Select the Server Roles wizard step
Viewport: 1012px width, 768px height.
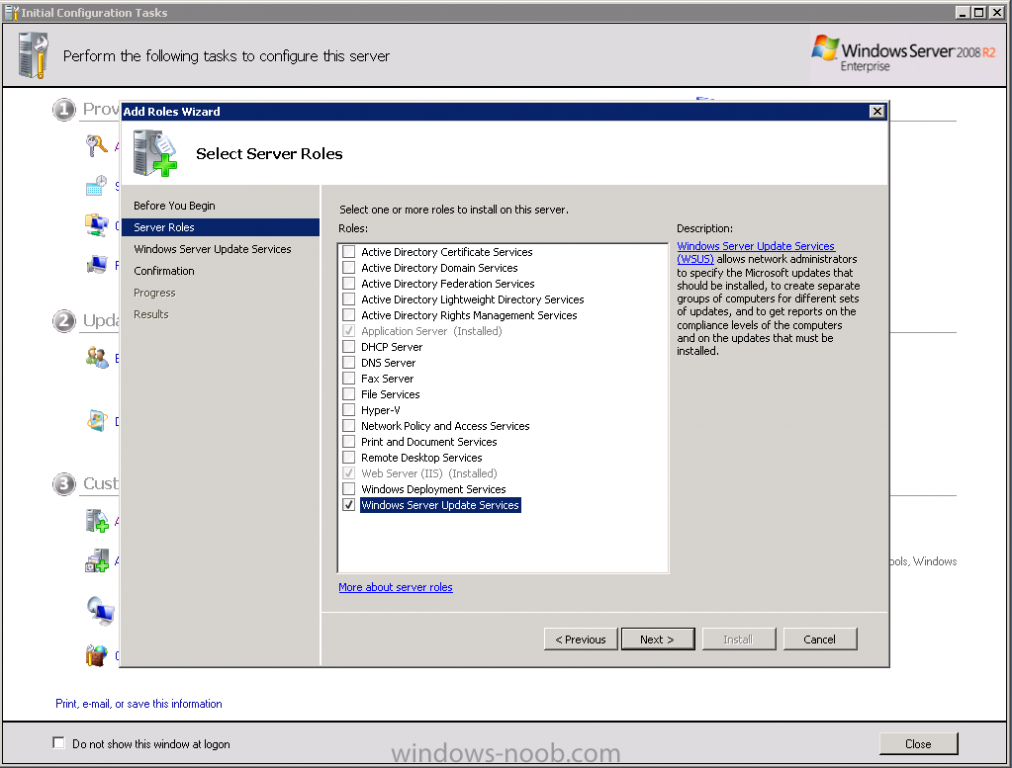(221, 227)
